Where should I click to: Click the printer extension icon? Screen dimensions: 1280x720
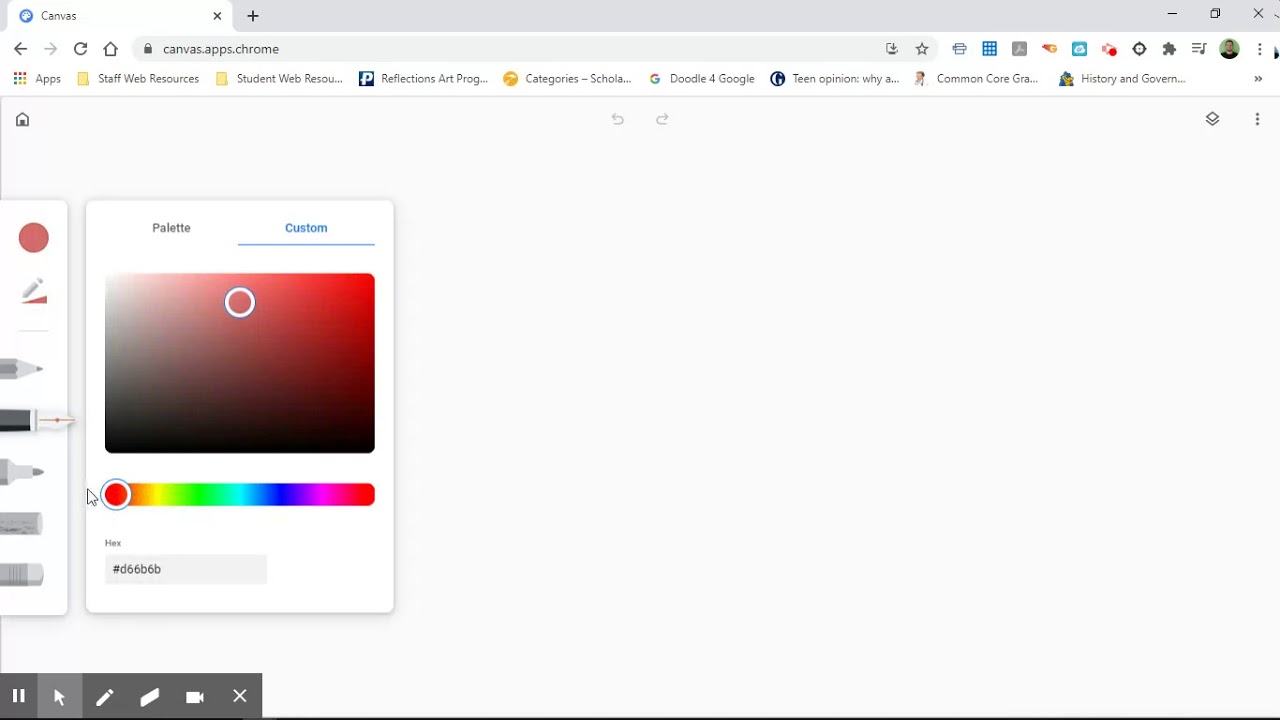[x=959, y=49]
